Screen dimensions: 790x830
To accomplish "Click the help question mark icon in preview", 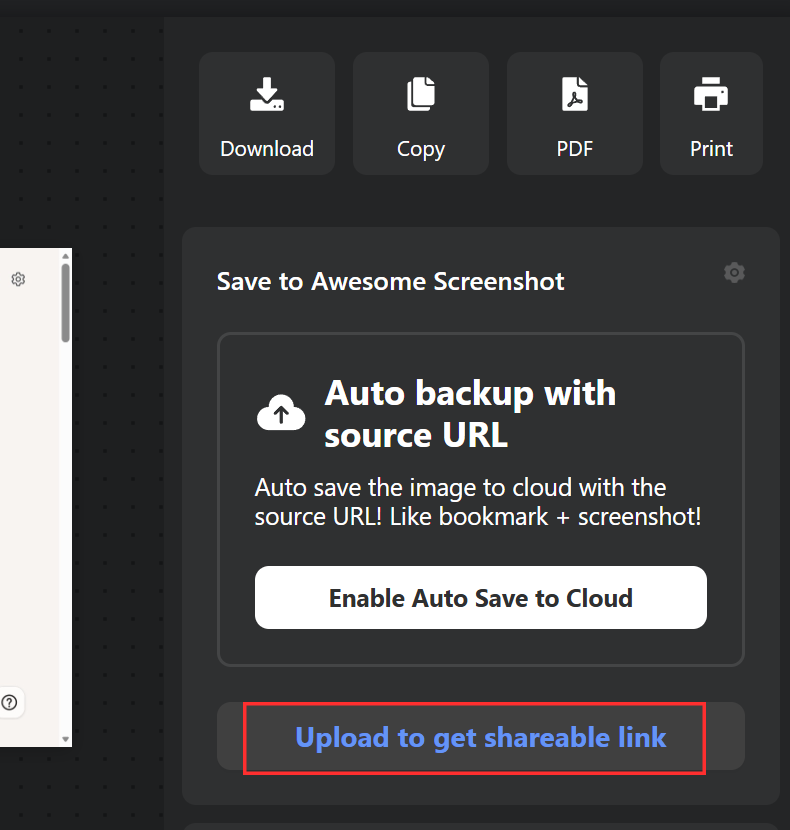I will 10,702.
